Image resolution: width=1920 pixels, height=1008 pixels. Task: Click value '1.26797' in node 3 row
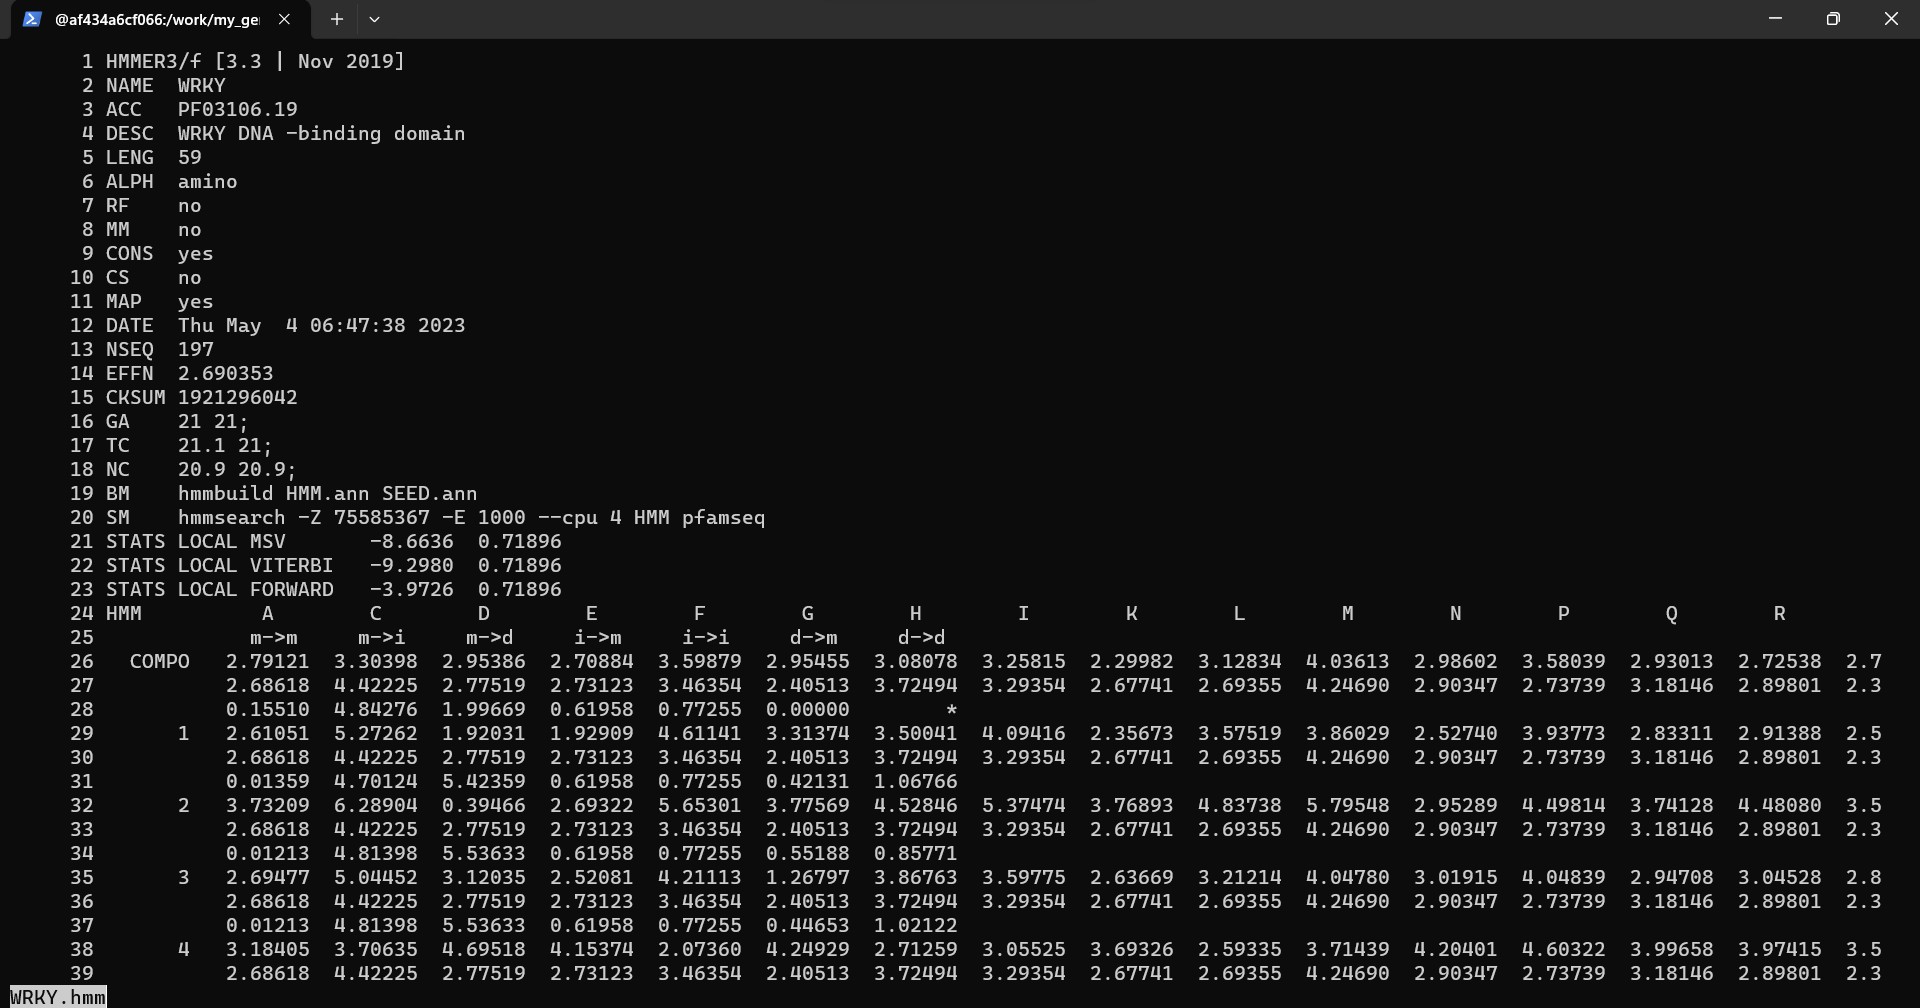807,877
